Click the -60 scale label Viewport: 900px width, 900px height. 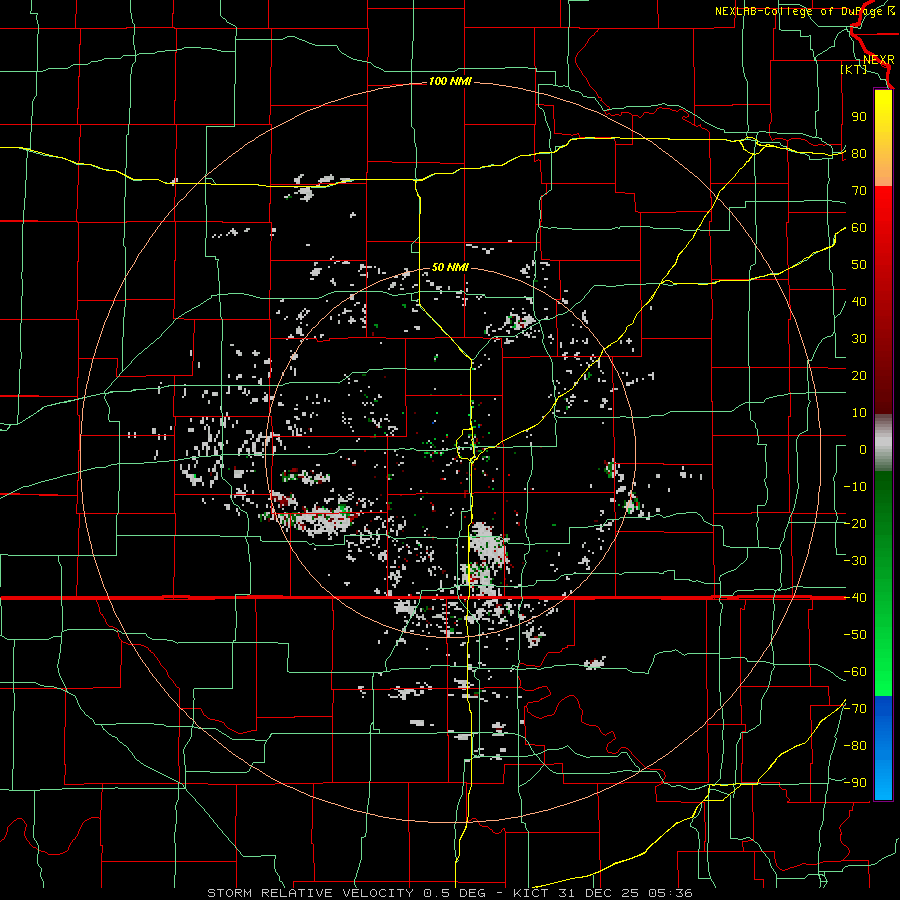click(855, 672)
